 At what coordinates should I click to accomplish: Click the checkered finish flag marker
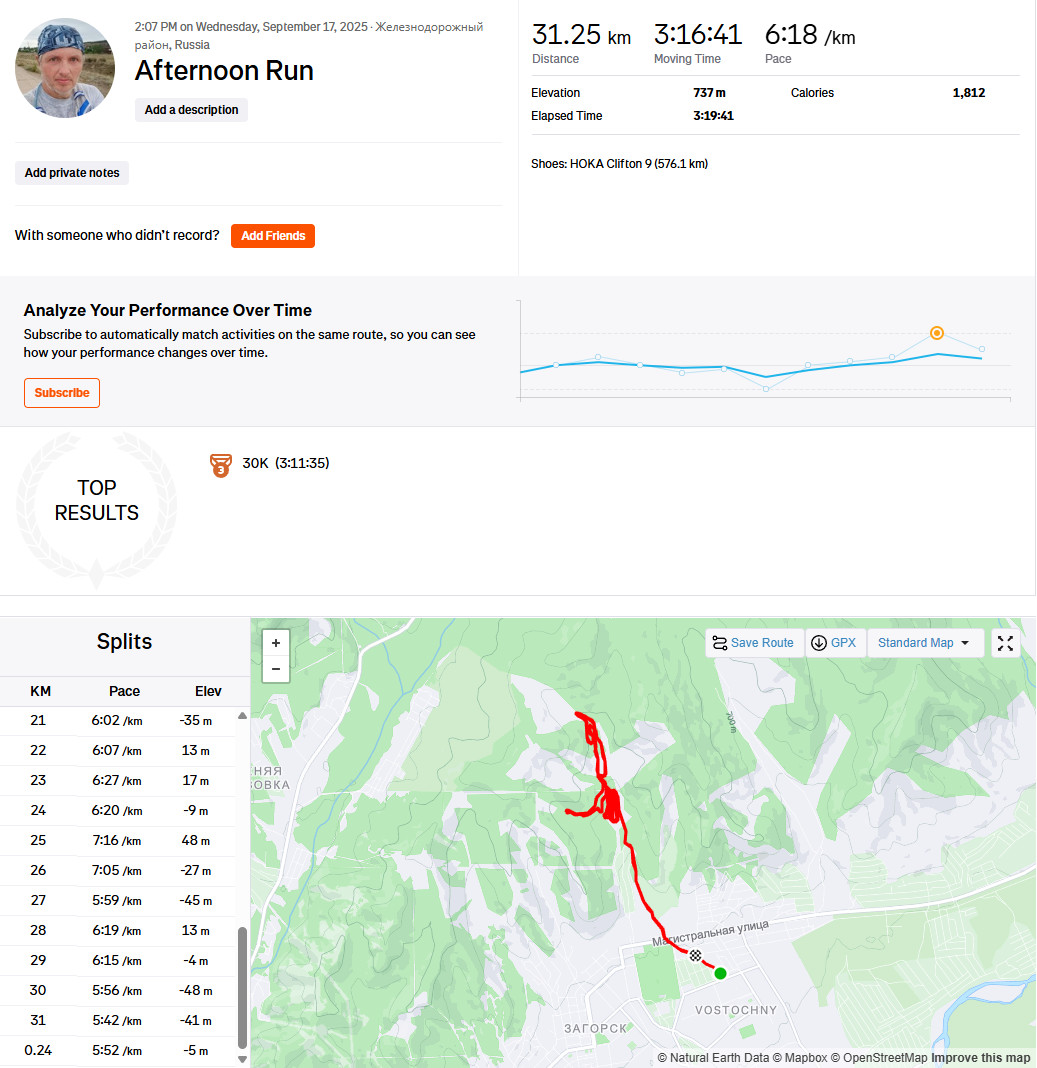tap(695, 956)
